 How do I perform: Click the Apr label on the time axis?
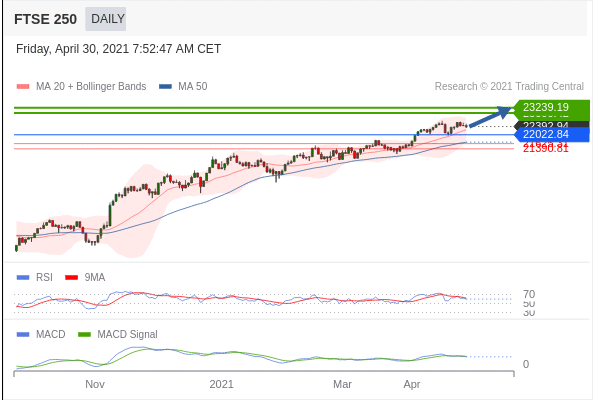click(412, 384)
